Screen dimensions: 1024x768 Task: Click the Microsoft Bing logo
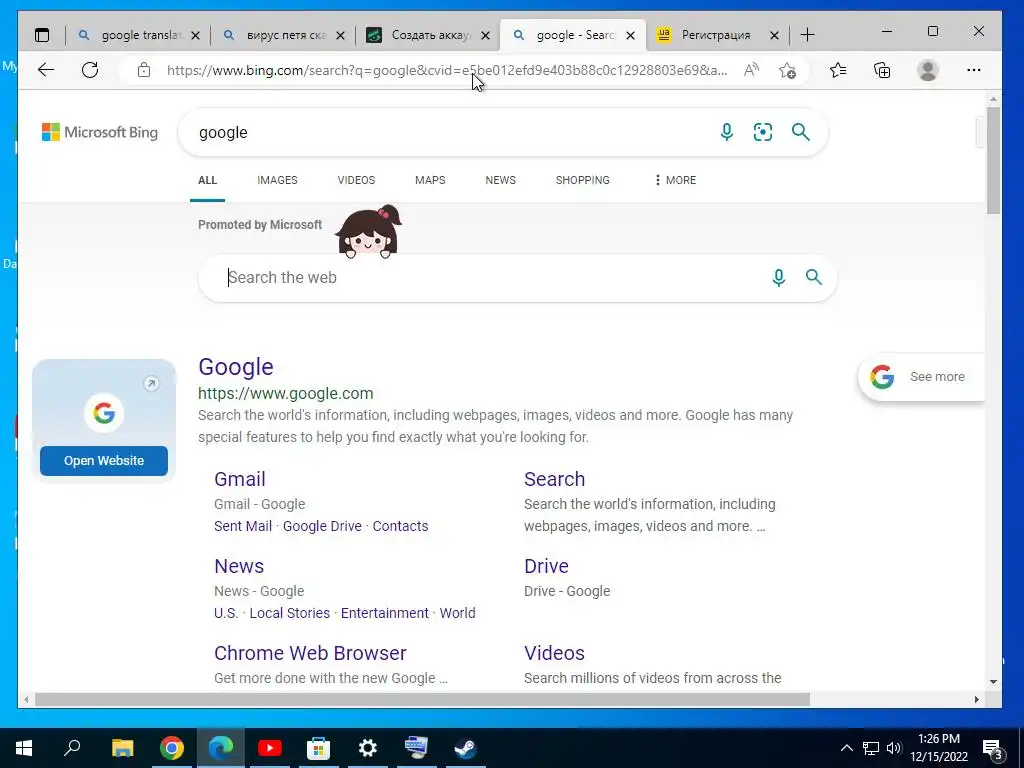pos(100,132)
